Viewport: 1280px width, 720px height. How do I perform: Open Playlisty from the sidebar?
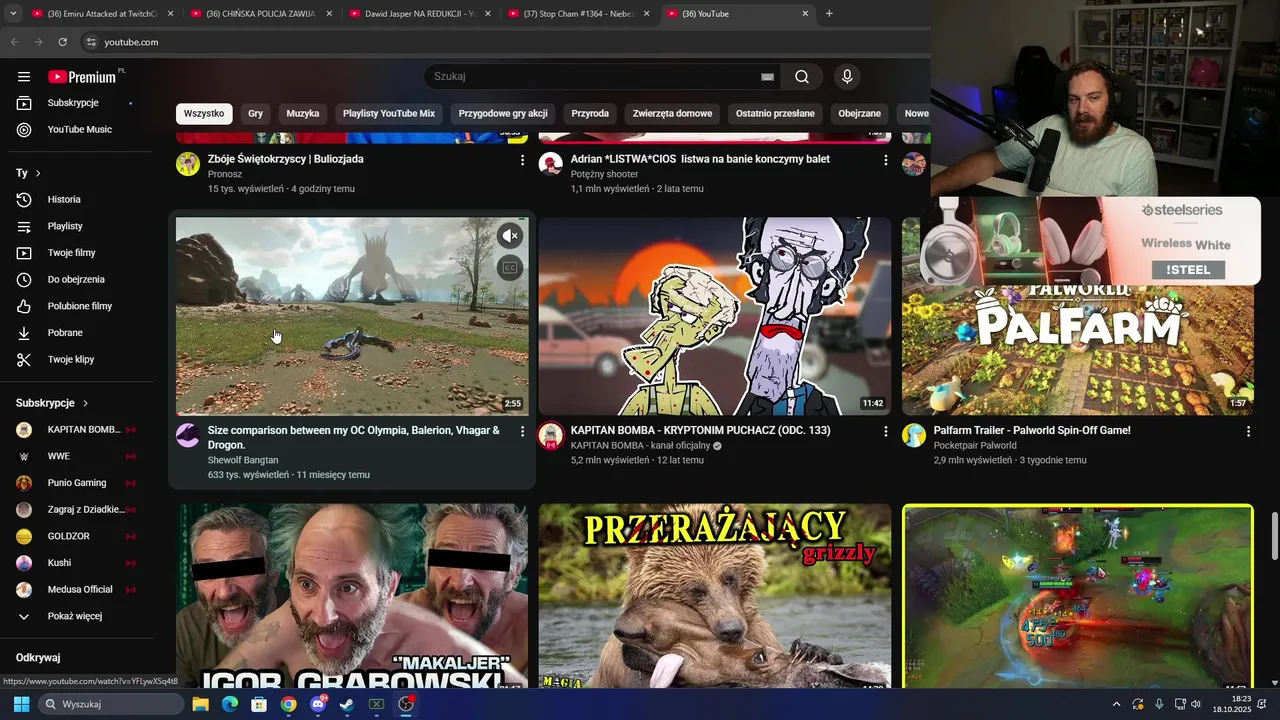65,226
